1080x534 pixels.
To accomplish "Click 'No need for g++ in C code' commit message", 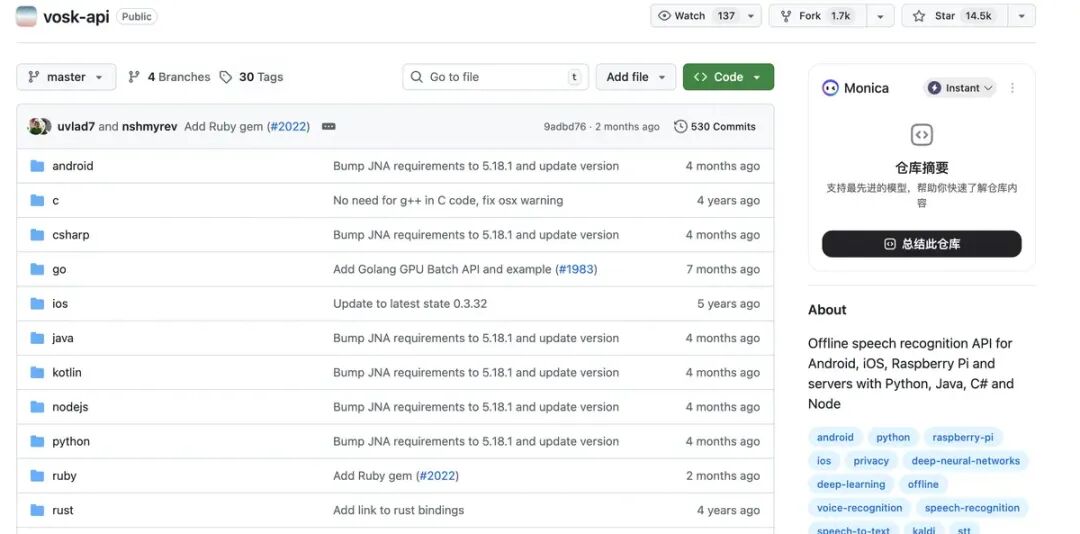I will [448, 201].
